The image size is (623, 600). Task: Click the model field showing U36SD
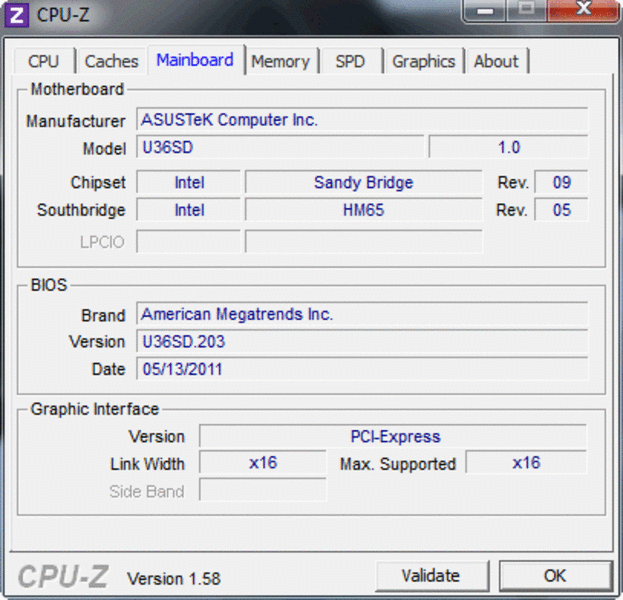click(x=280, y=147)
